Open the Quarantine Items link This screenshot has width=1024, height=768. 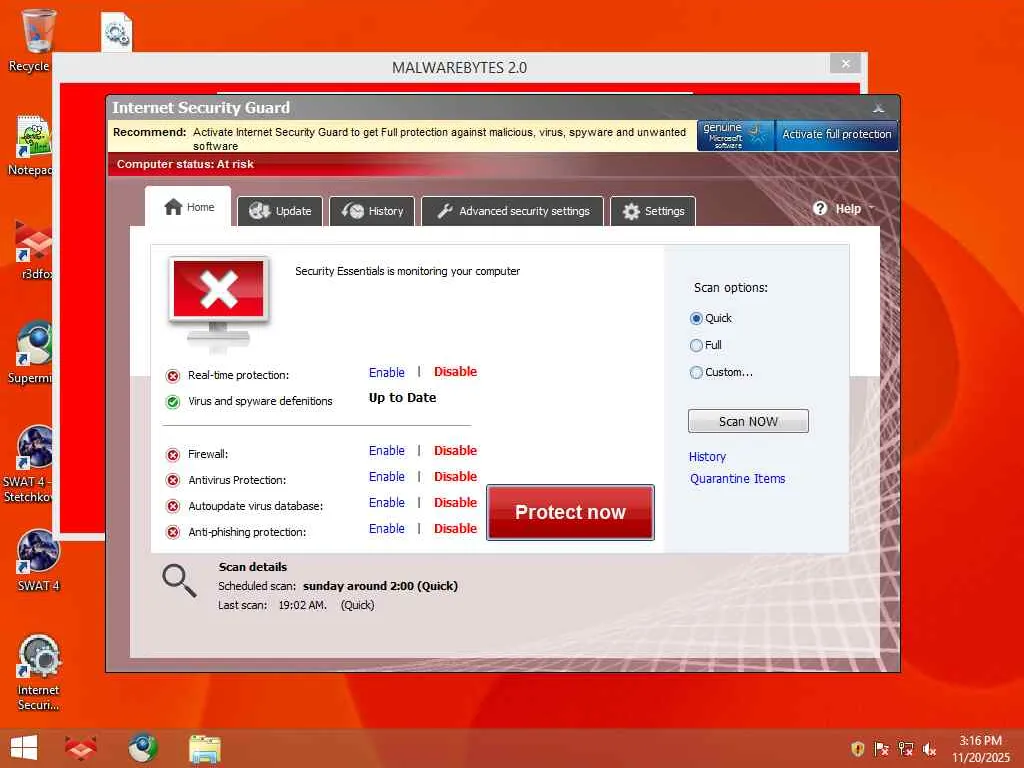(x=737, y=479)
